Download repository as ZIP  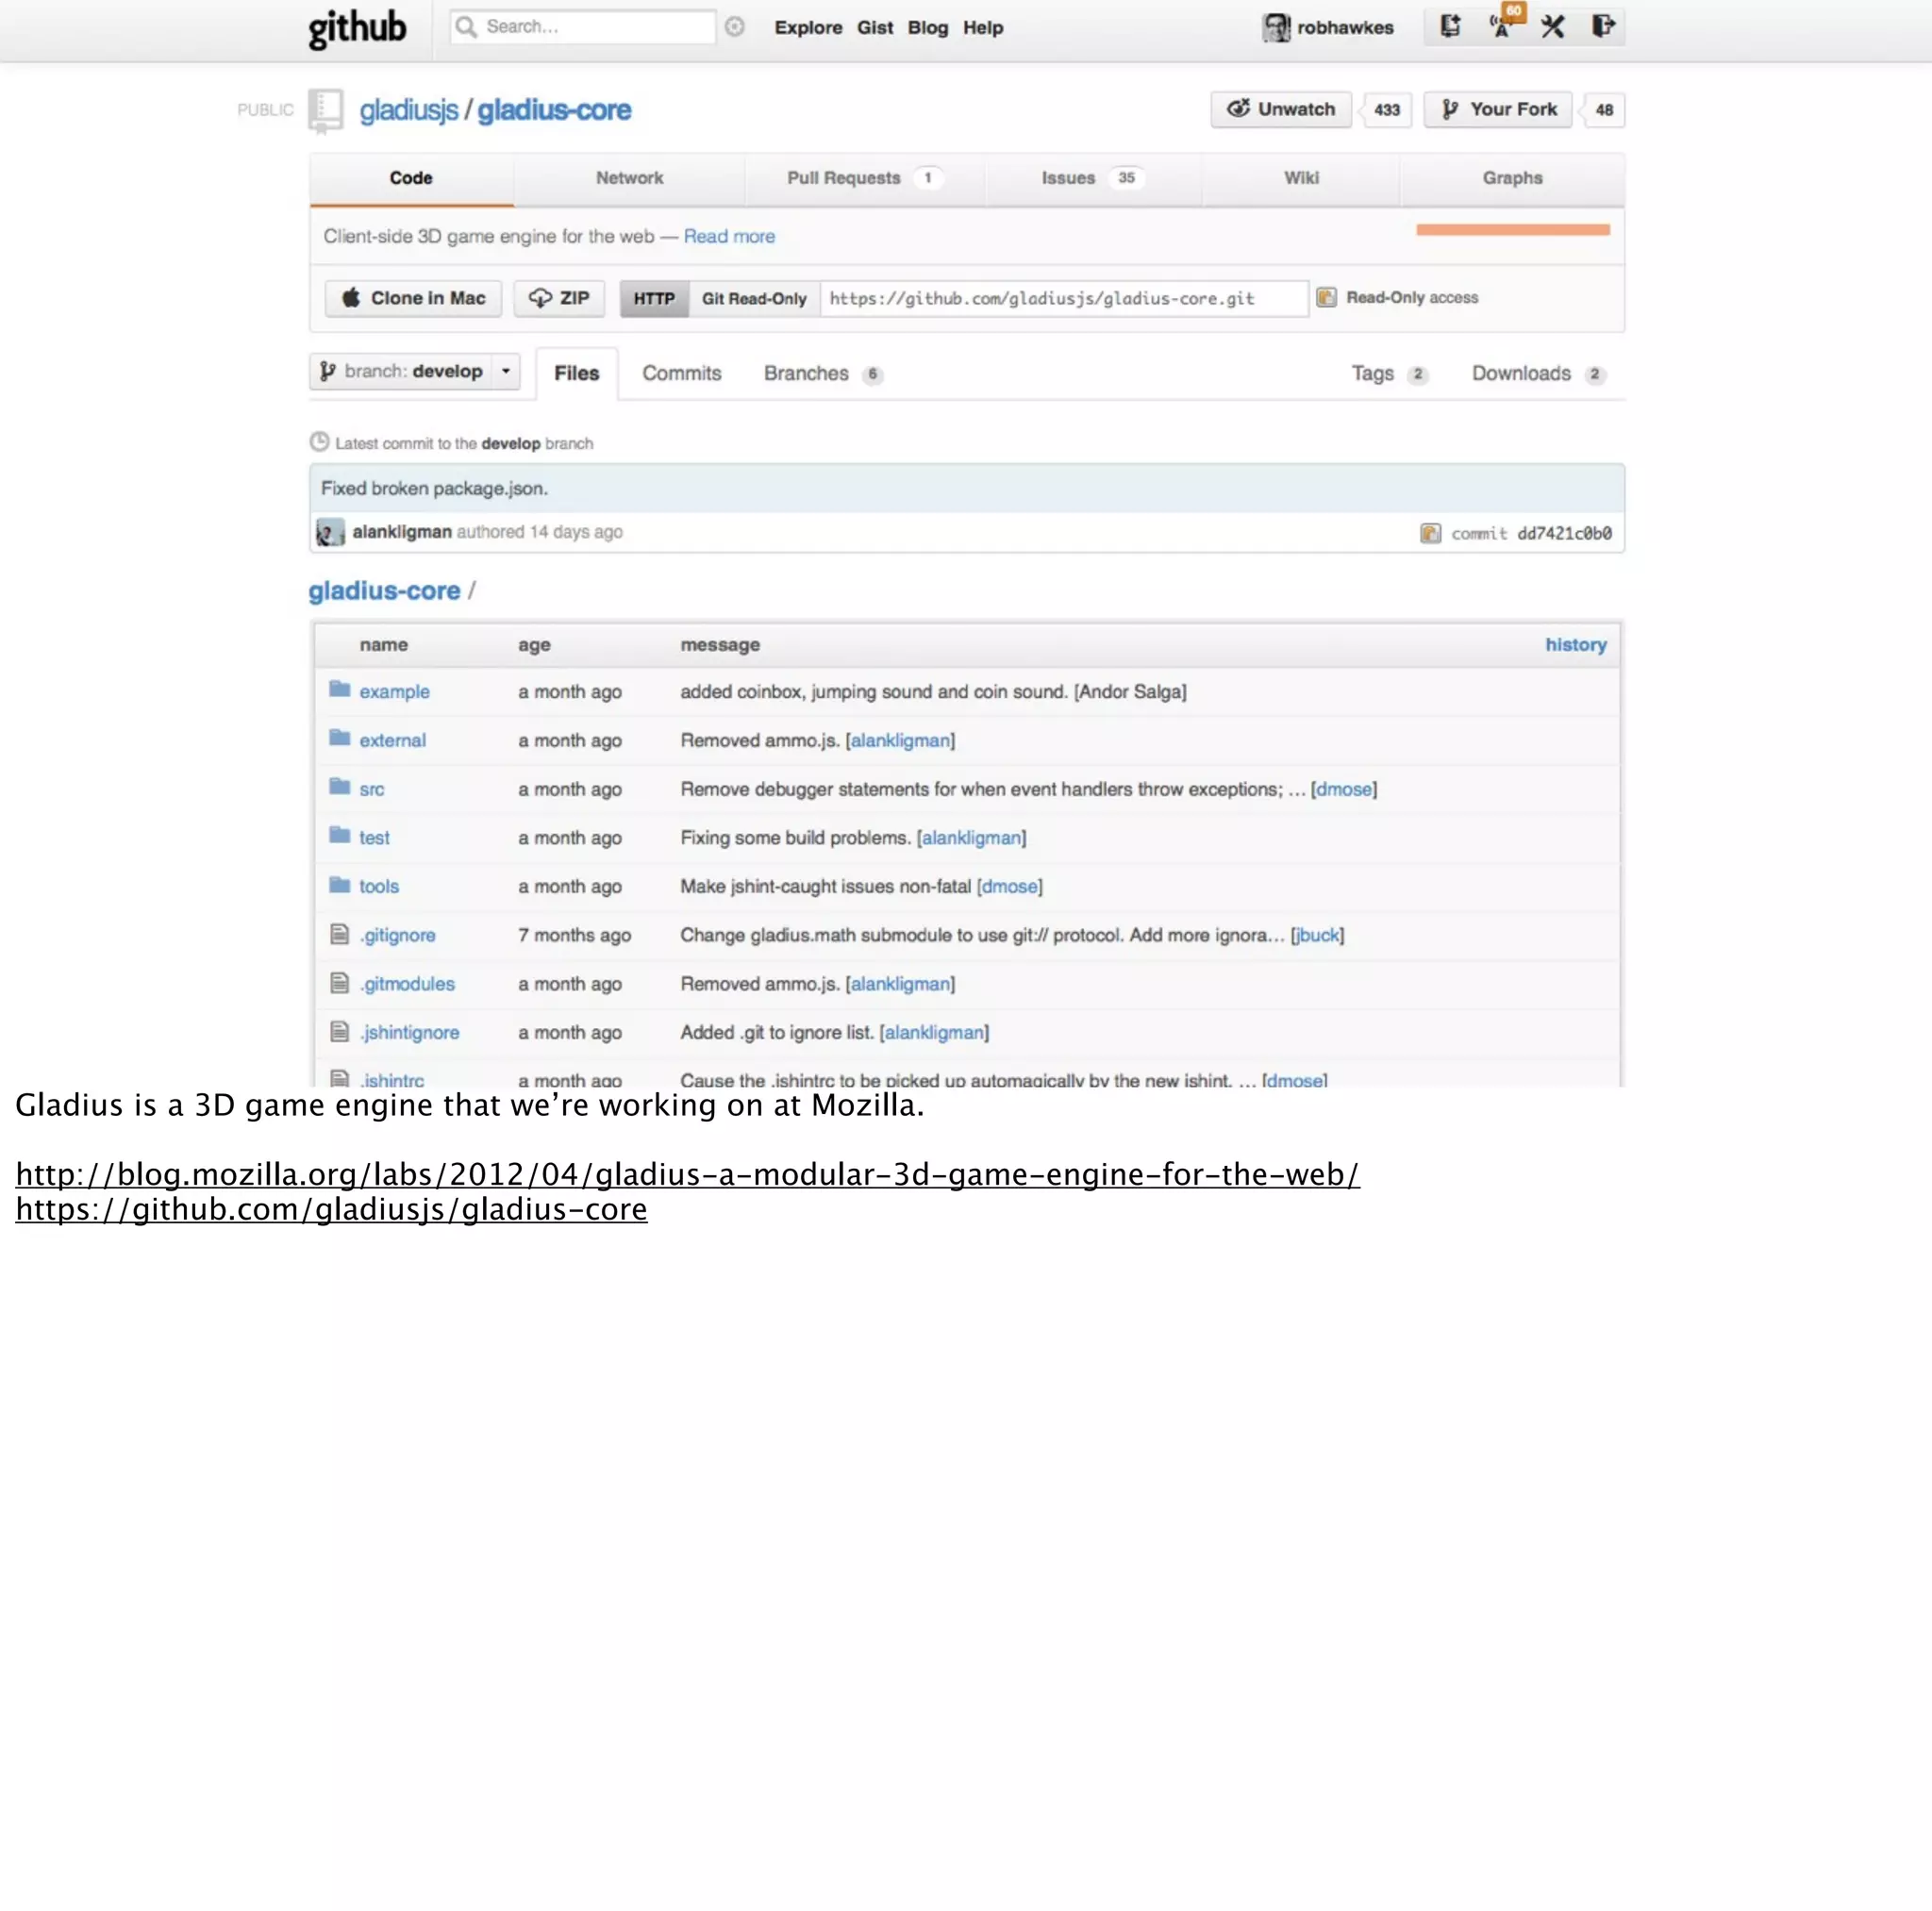coord(560,298)
